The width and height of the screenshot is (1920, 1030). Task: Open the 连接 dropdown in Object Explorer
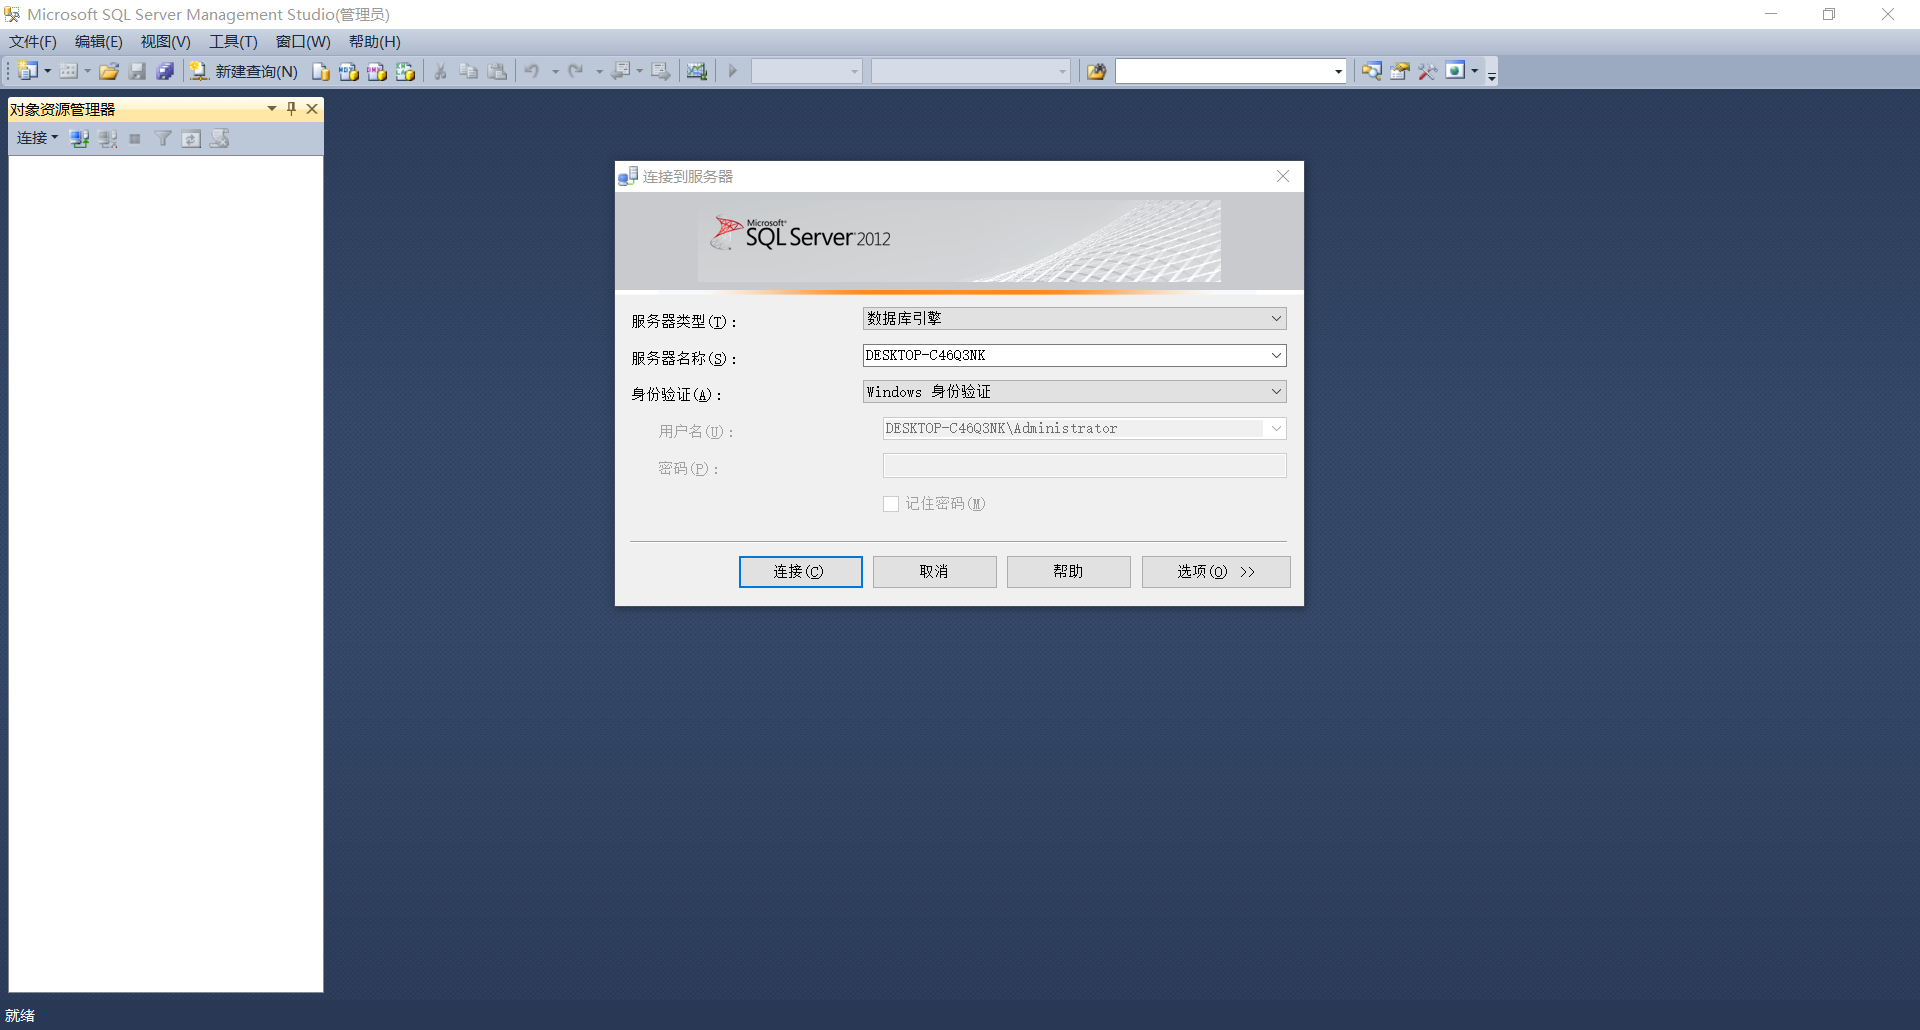(x=37, y=138)
